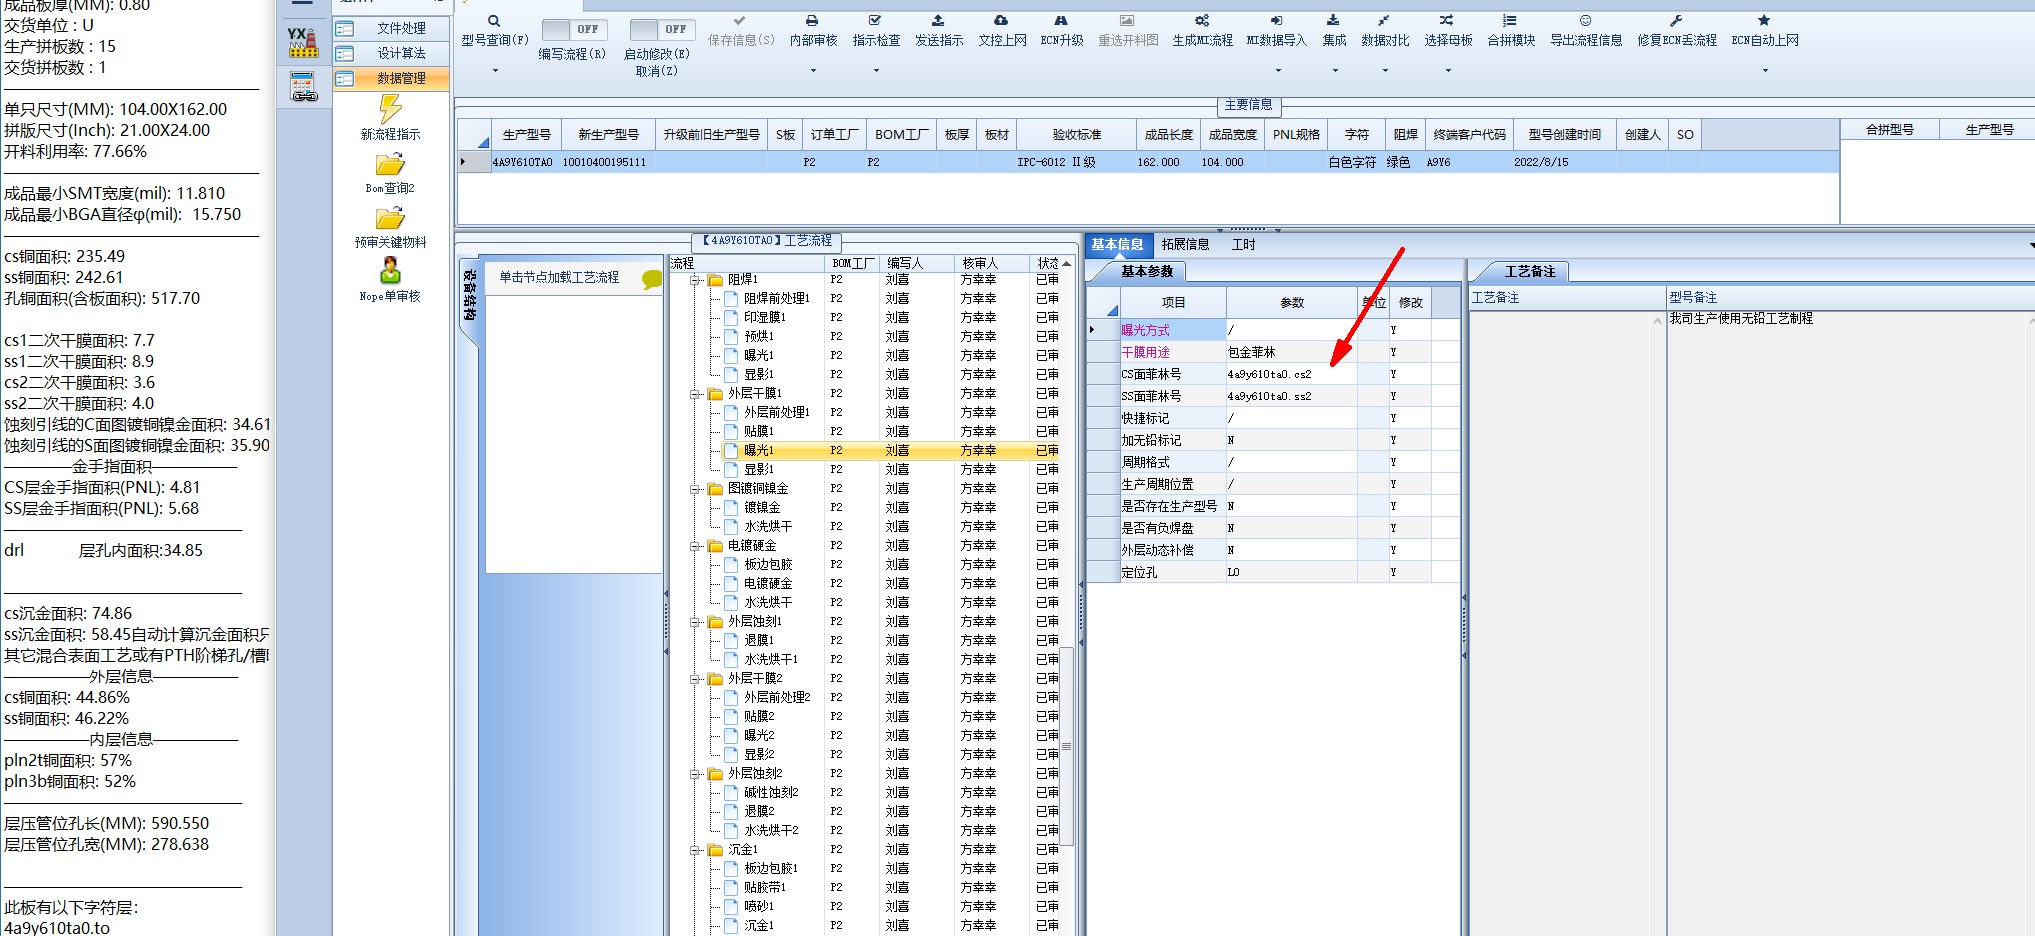Open dropdown arrow under 内部审核
Screen dimensions: 2035x936
coord(812,71)
